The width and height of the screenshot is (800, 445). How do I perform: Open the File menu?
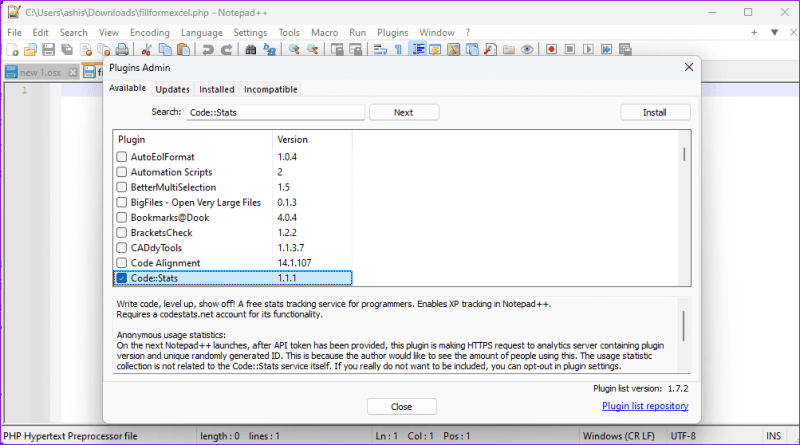[x=14, y=33]
